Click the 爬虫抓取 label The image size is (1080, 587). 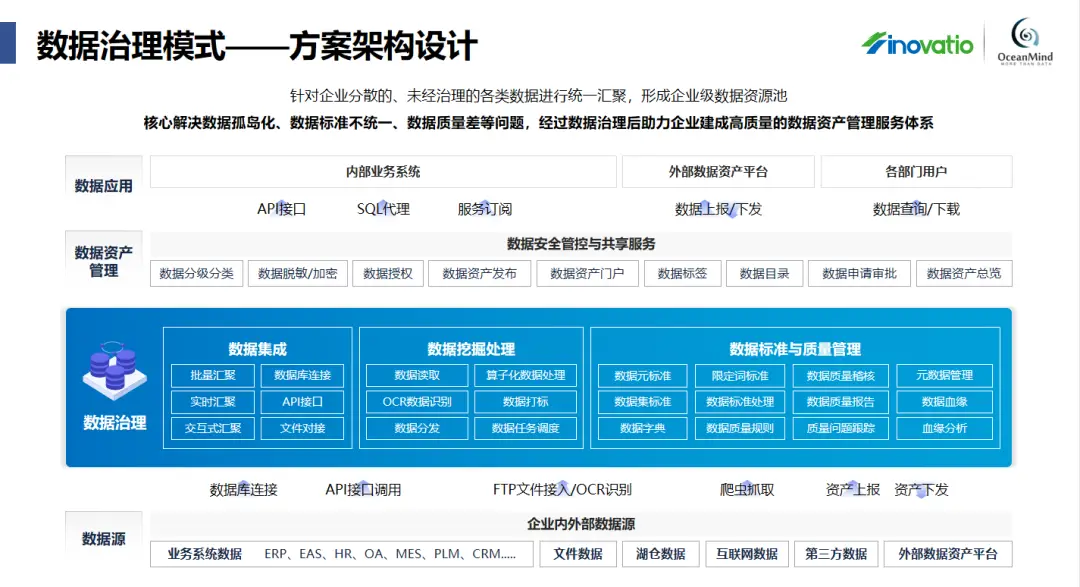pos(747,490)
